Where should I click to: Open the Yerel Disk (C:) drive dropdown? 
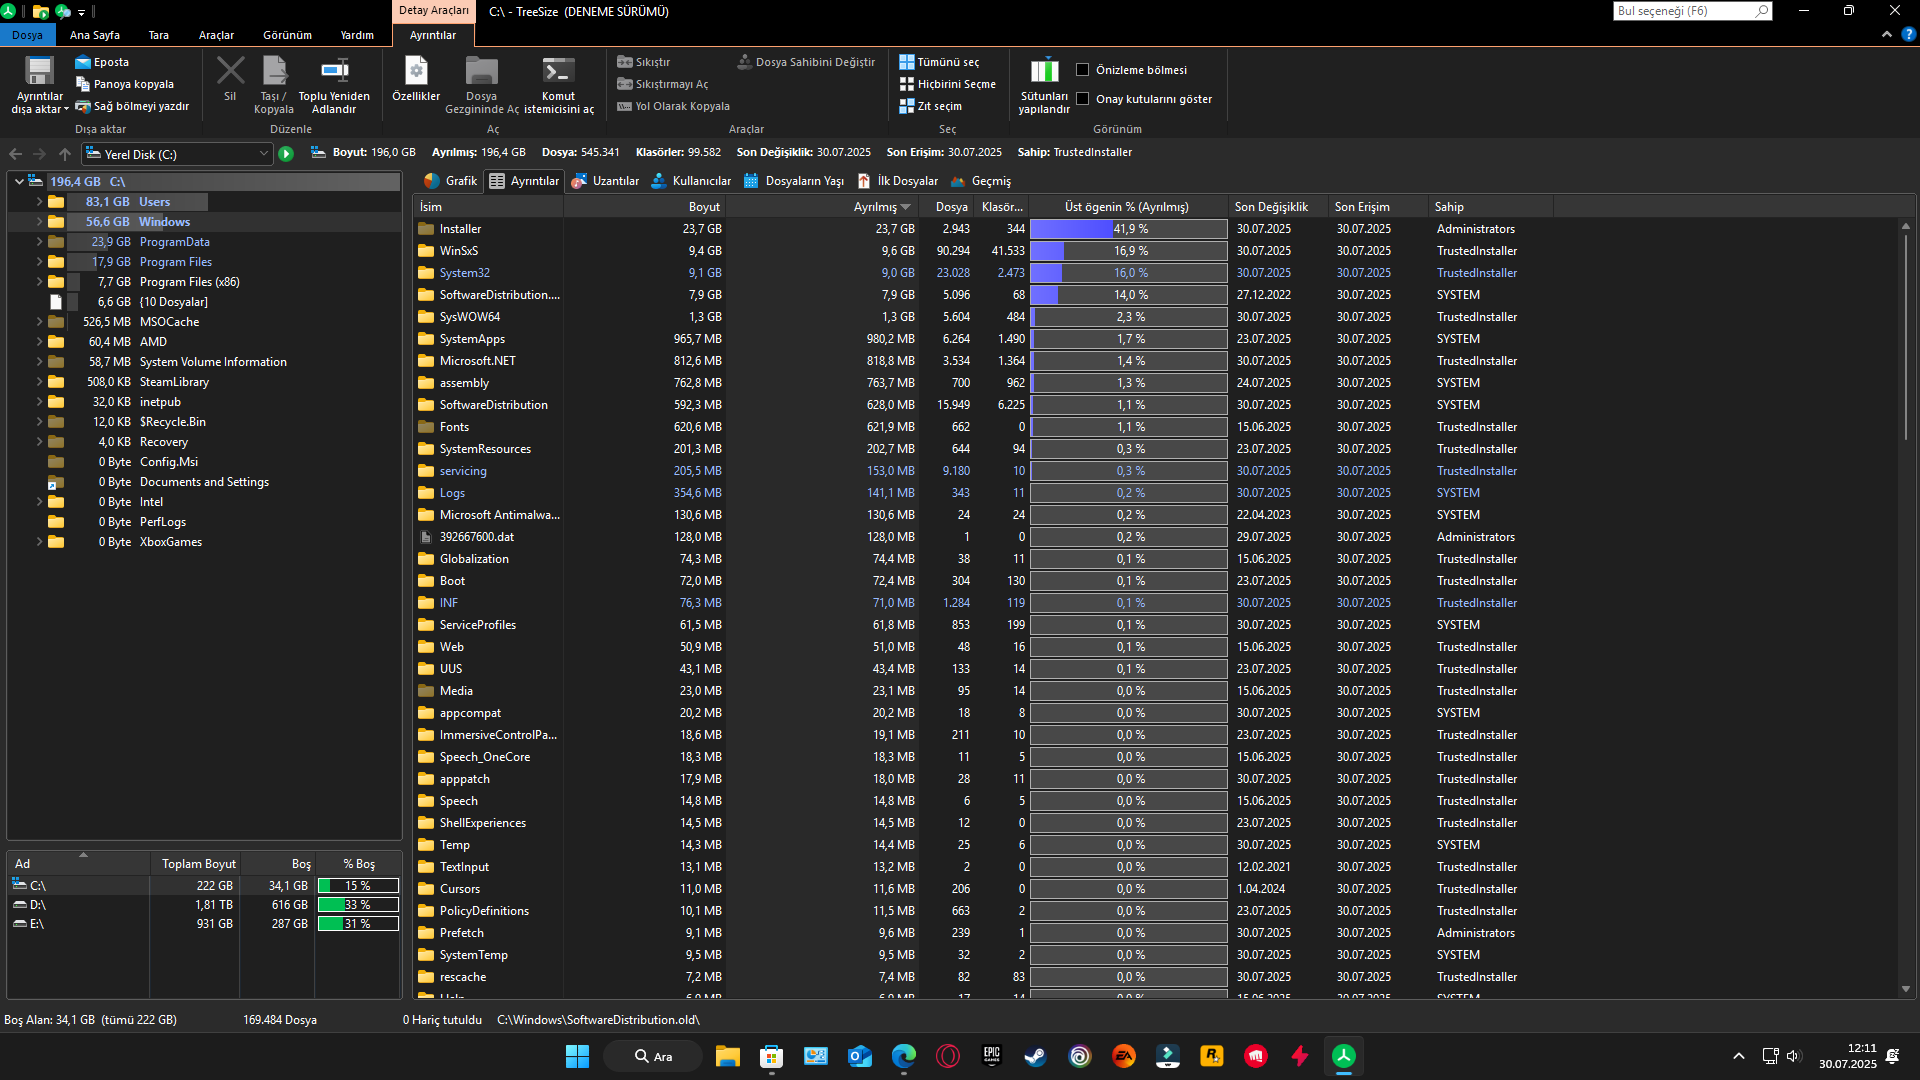click(263, 154)
